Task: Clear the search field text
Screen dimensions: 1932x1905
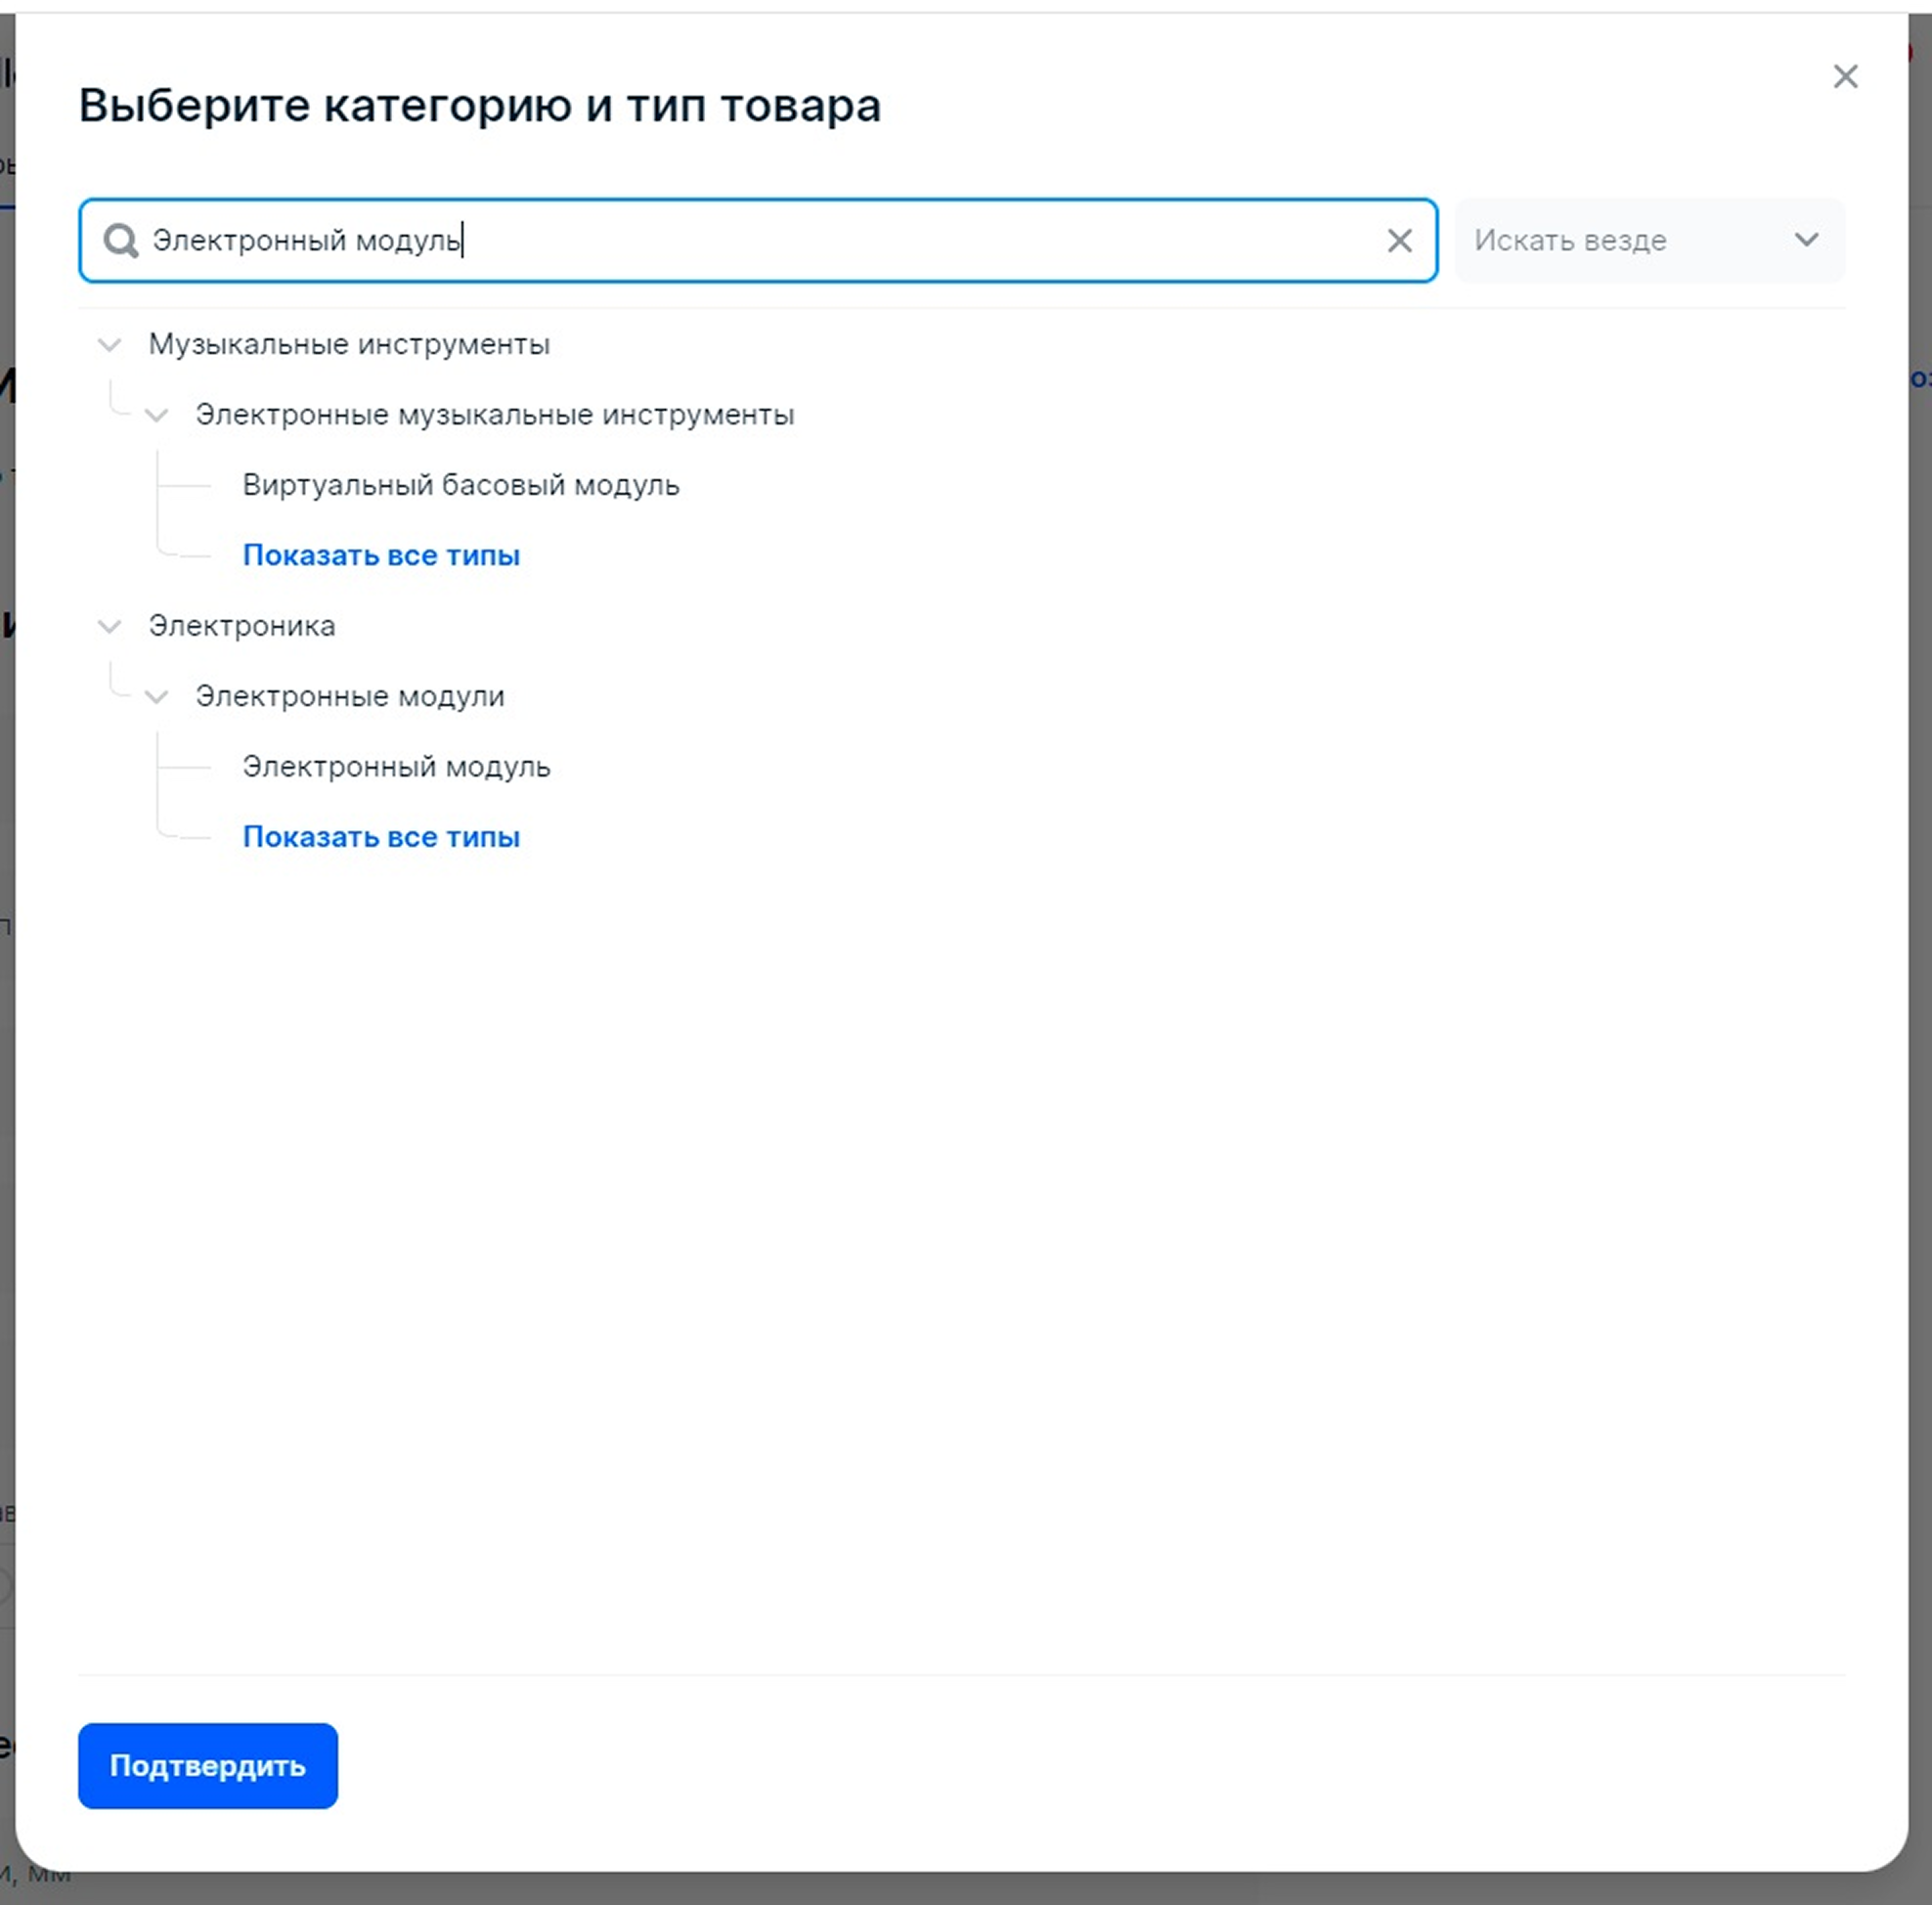Action: pos(1399,240)
